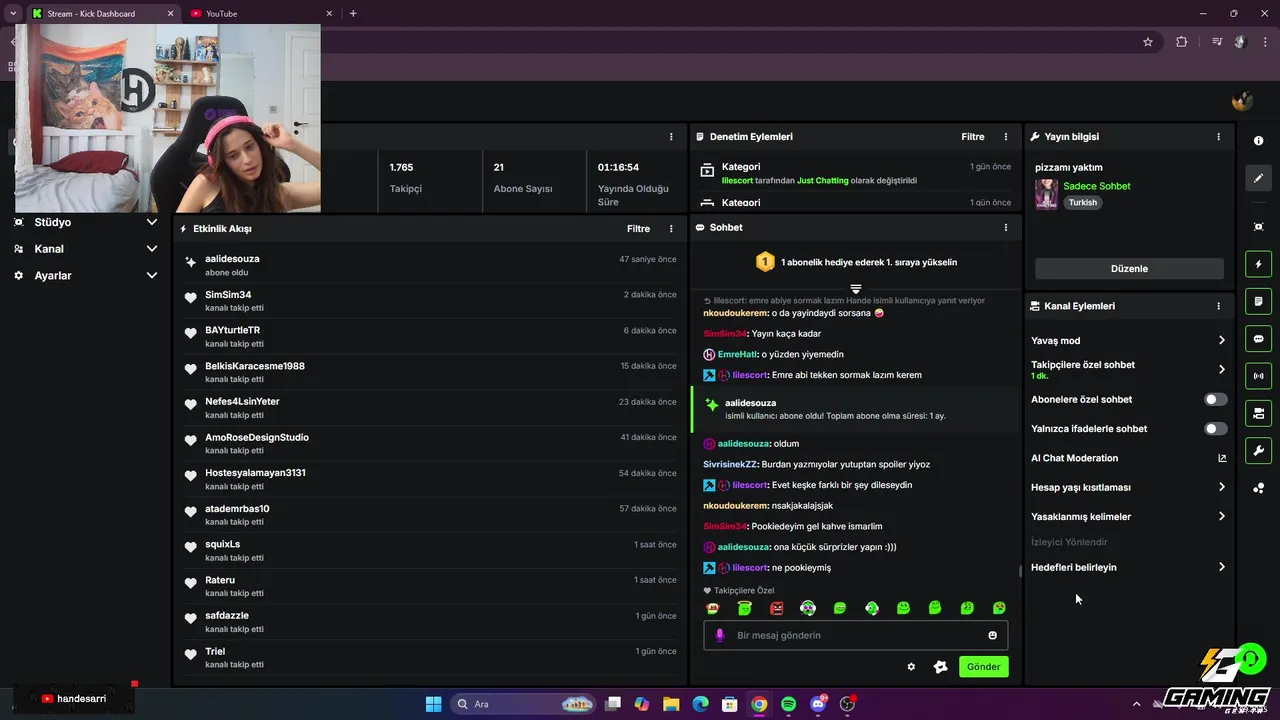
Task: Open File Explorer from the taskbar
Action: [671, 704]
